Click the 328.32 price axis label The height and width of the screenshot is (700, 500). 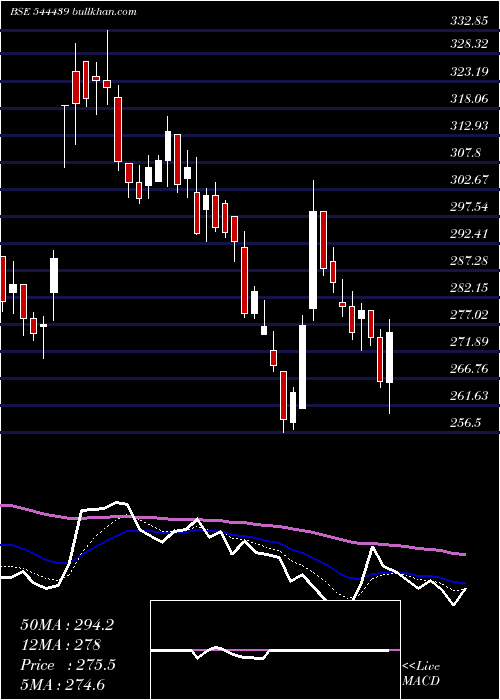click(x=469, y=44)
